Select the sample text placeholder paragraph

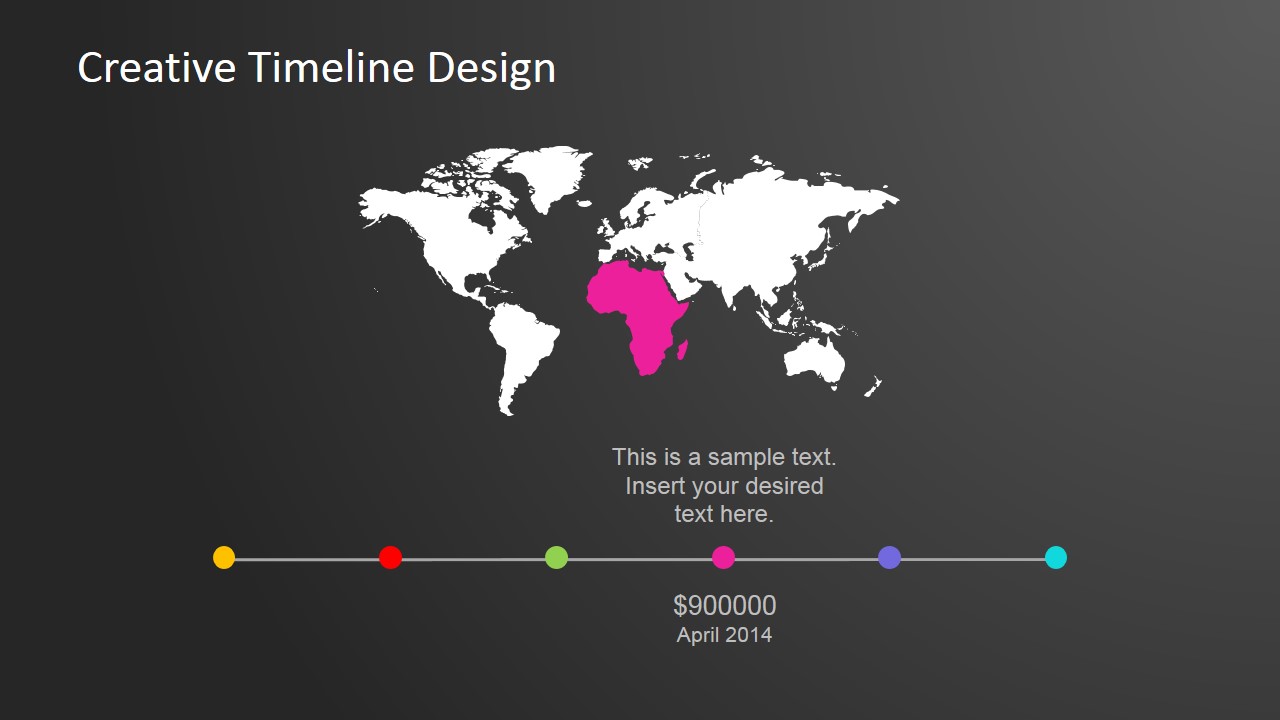[x=723, y=486]
